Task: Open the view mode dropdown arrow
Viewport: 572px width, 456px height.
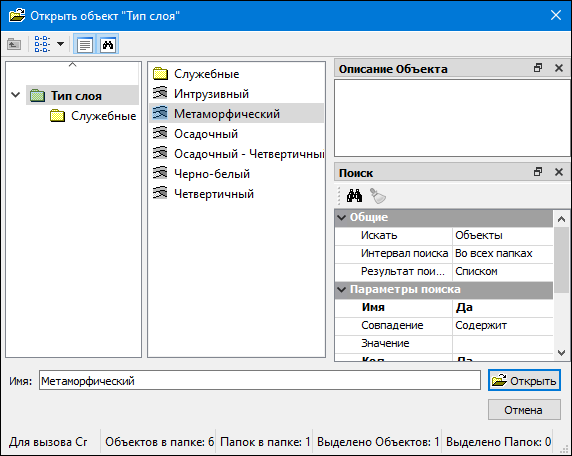Action: [60, 45]
